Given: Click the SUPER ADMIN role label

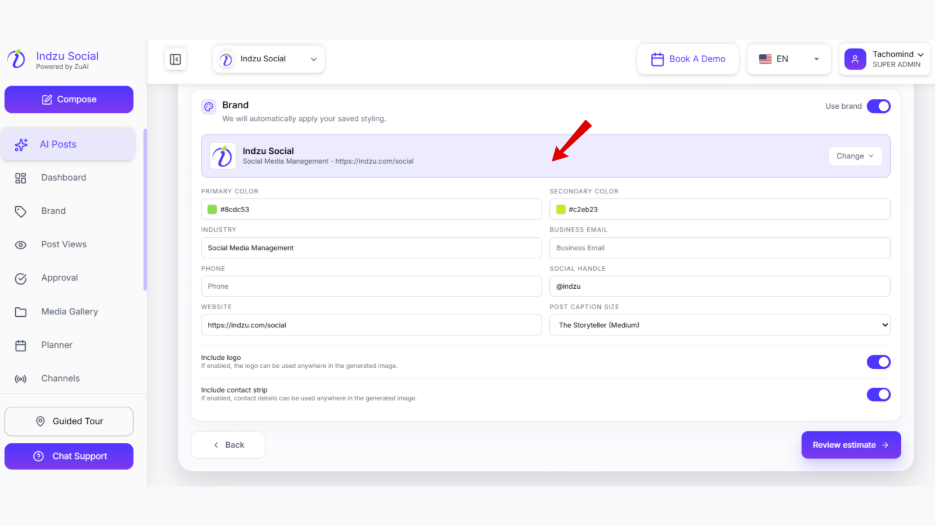Looking at the screenshot, I should point(896,64).
